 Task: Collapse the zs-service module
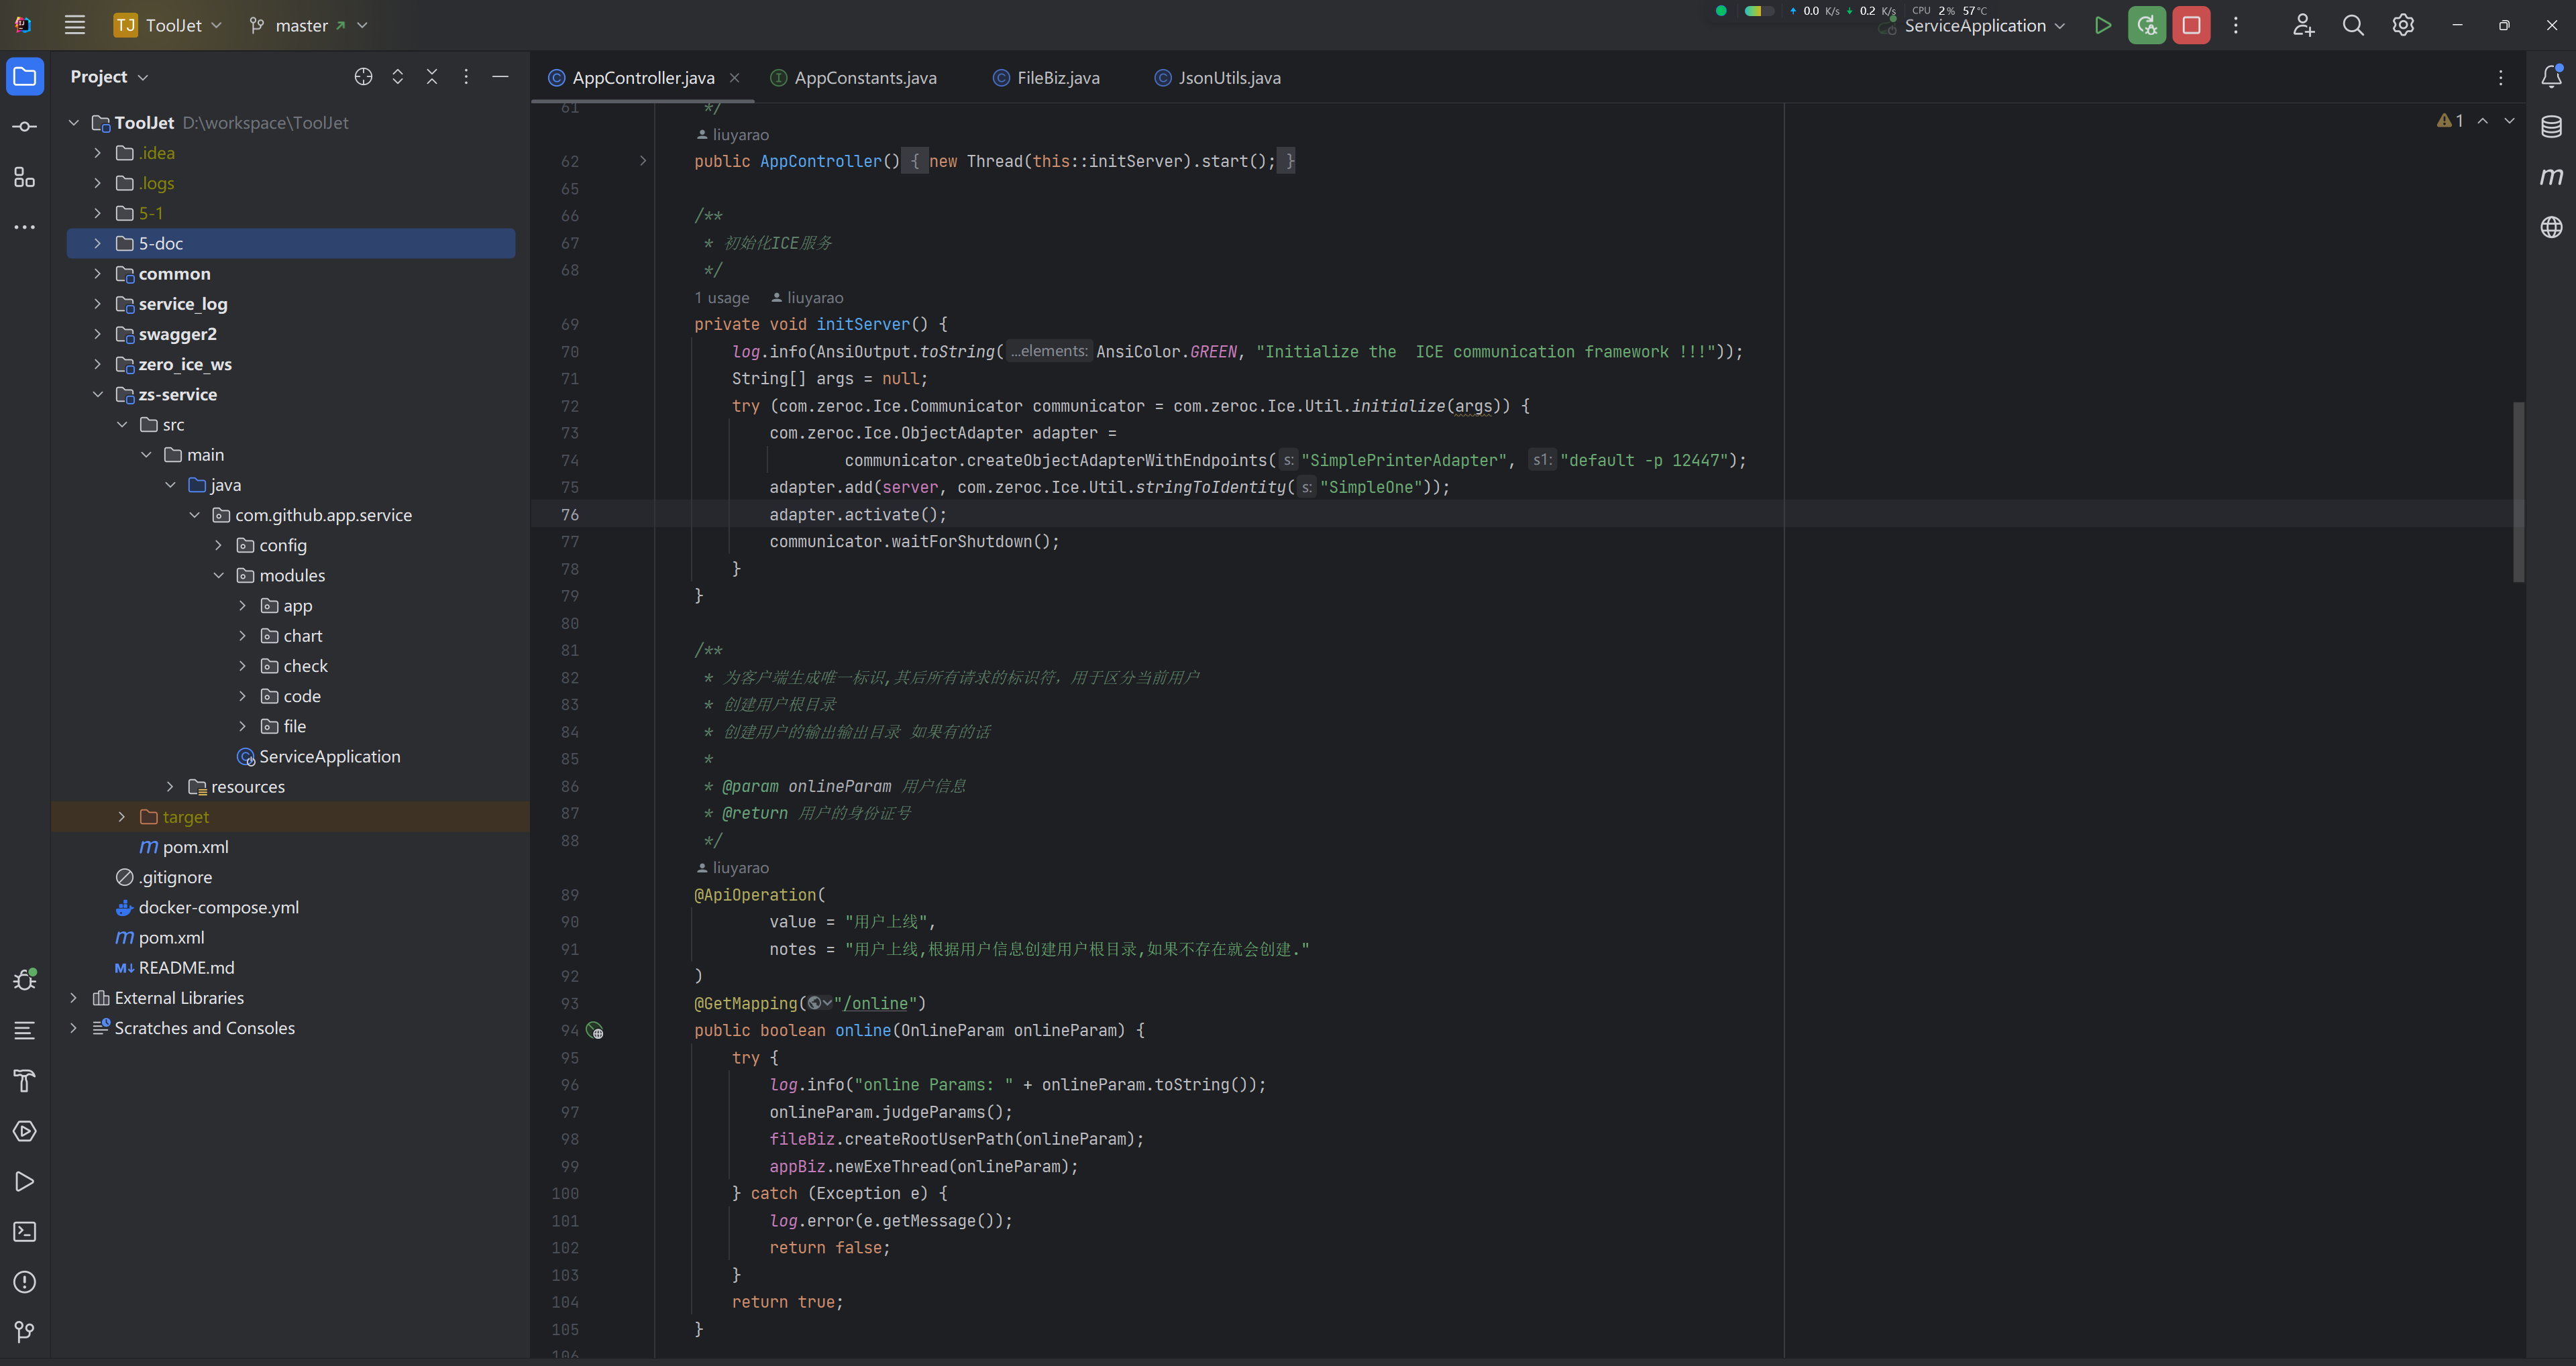[97, 395]
